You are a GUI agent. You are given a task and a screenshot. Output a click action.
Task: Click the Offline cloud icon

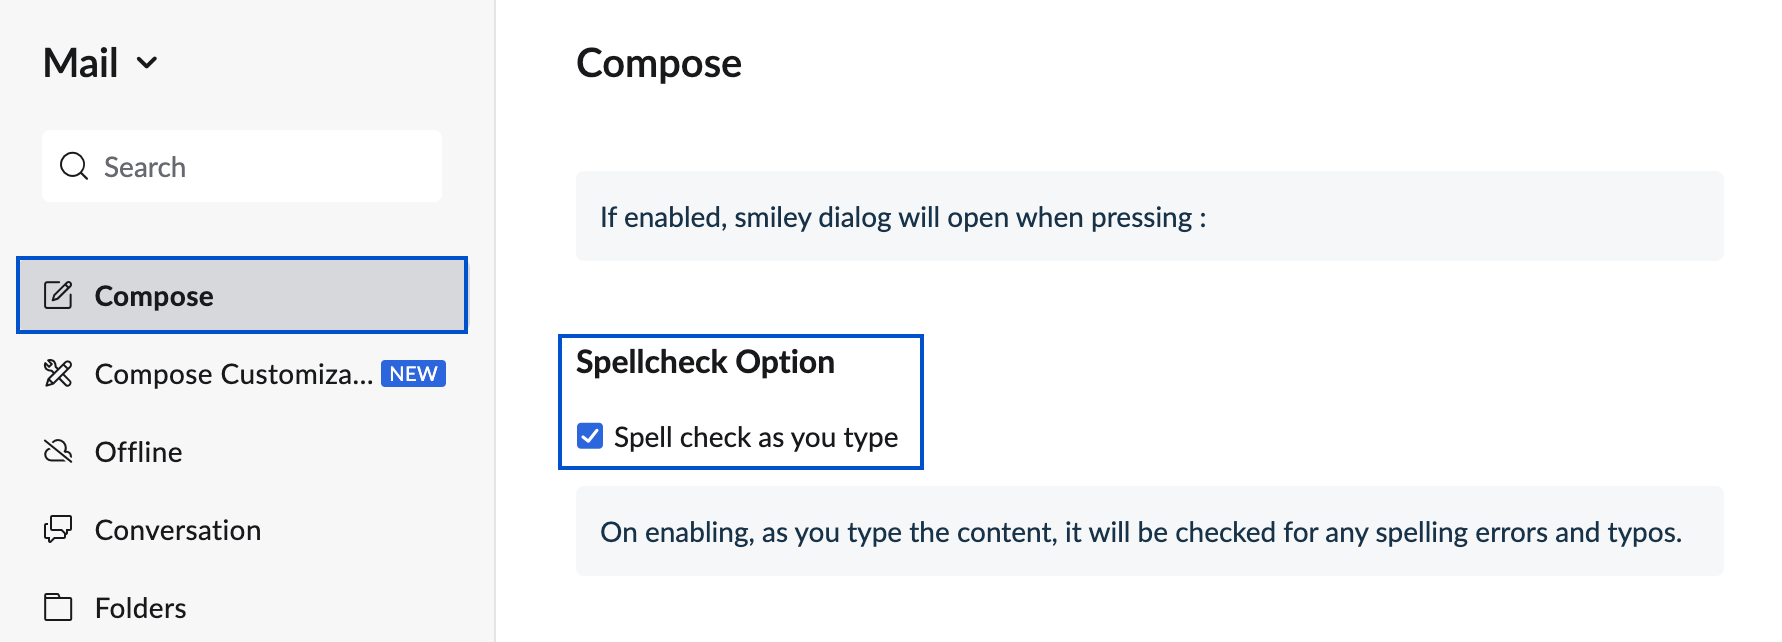[58, 451]
